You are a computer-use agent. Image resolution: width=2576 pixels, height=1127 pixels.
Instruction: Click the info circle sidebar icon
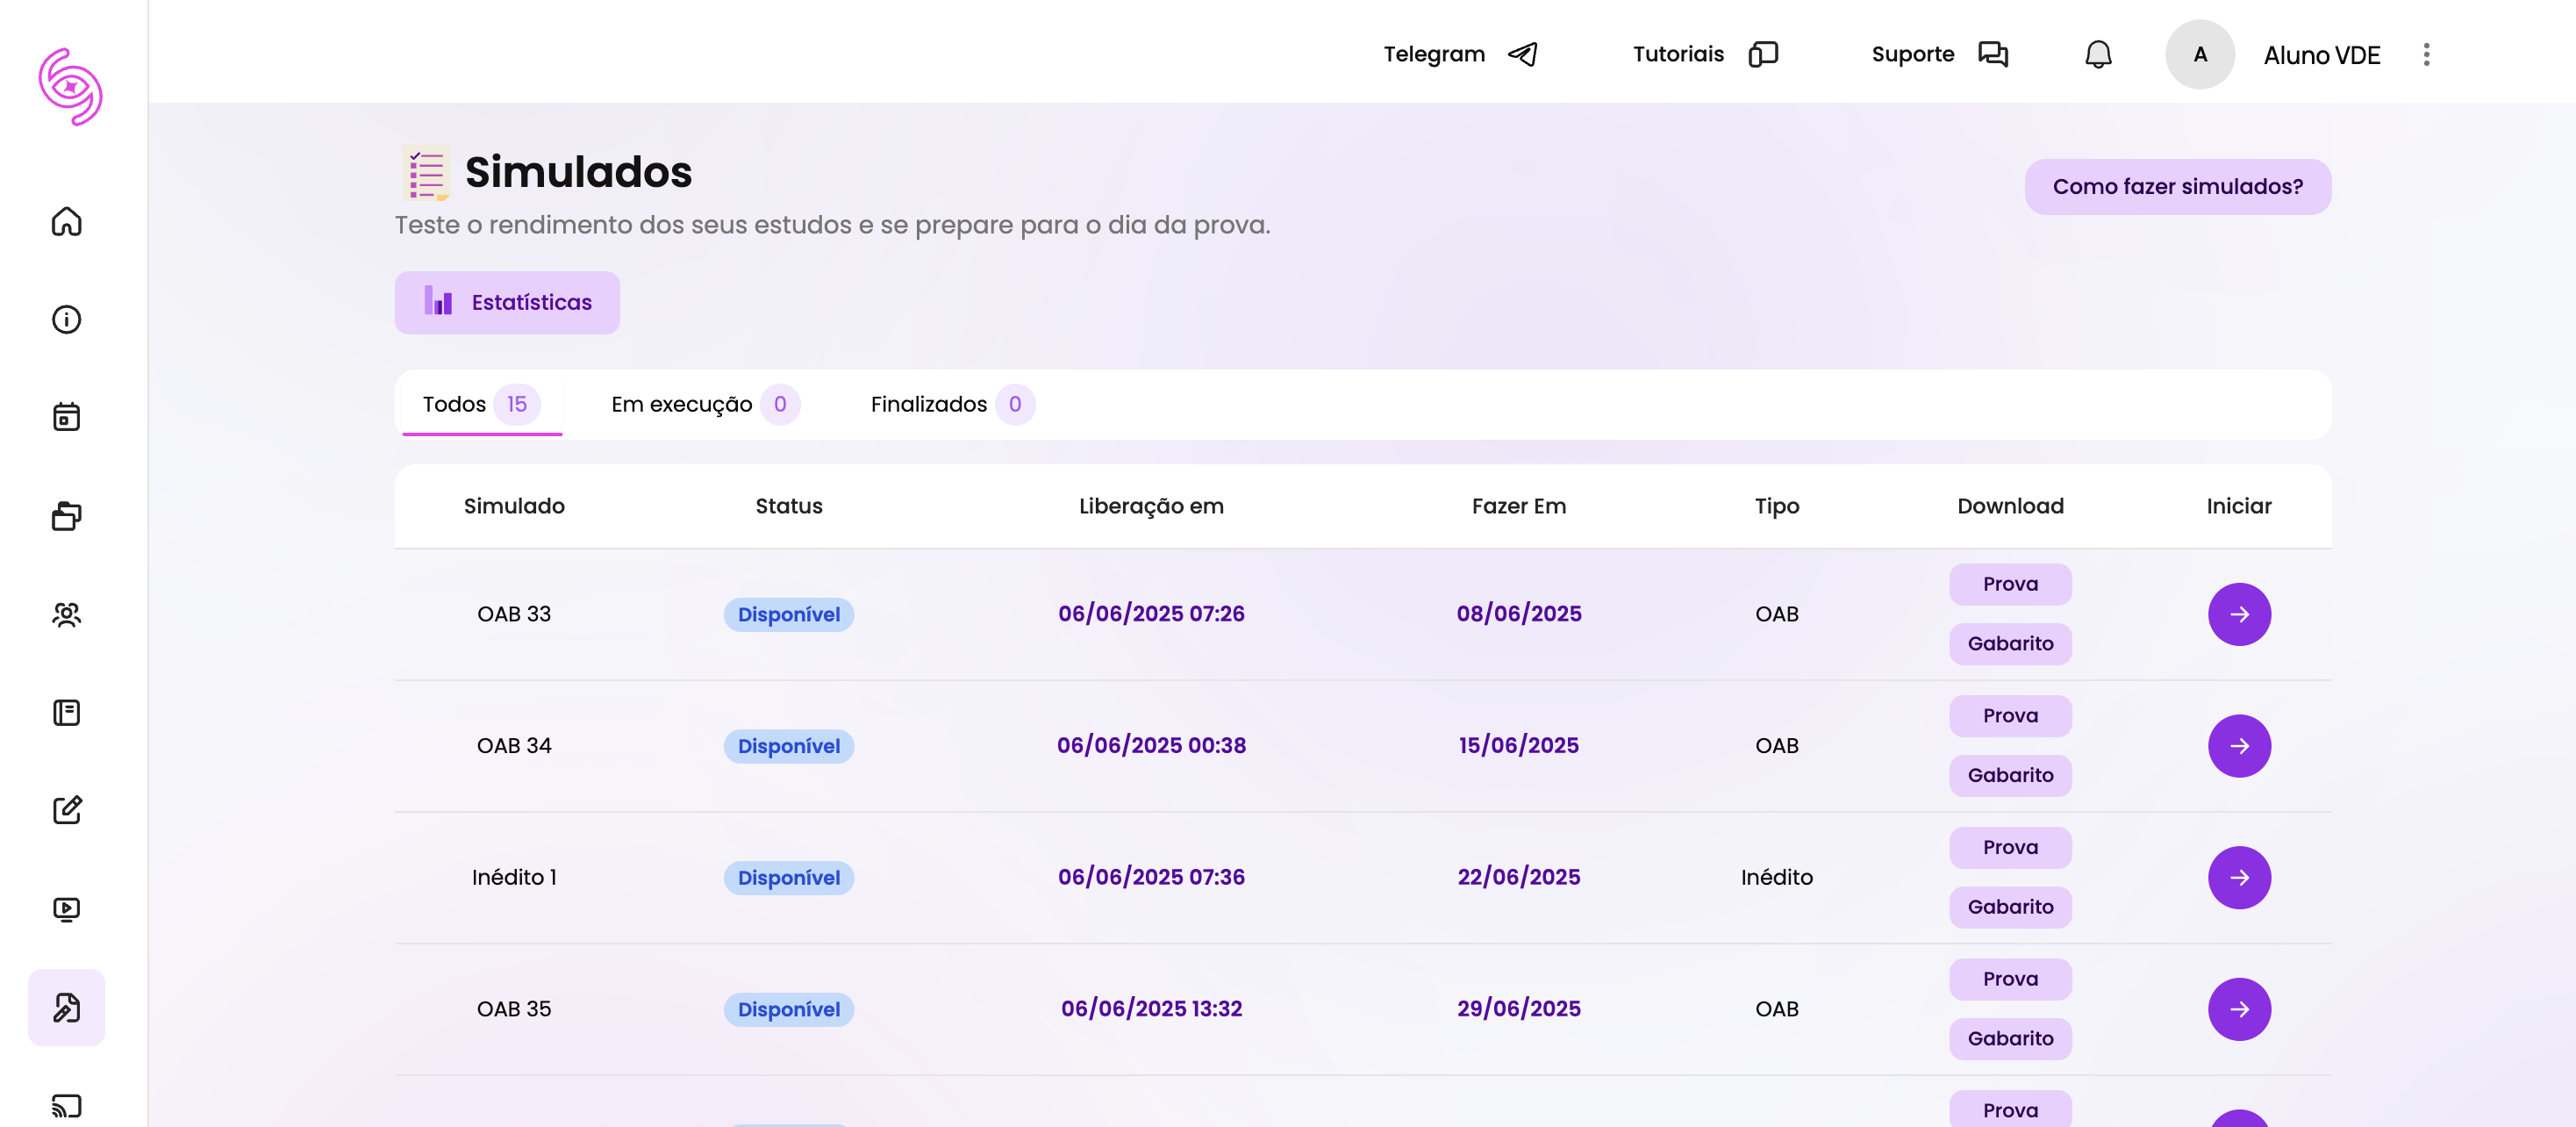point(66,319)
